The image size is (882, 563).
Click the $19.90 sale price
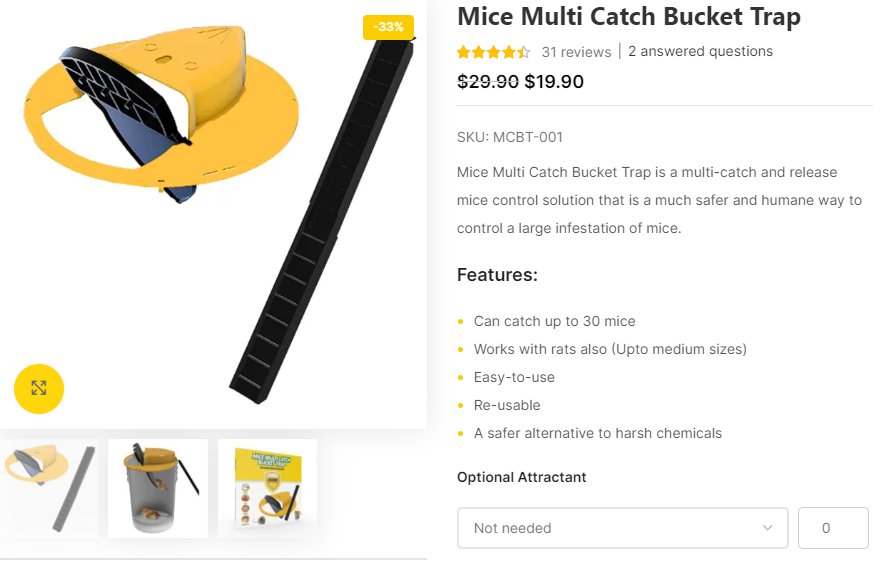(554, 82)
